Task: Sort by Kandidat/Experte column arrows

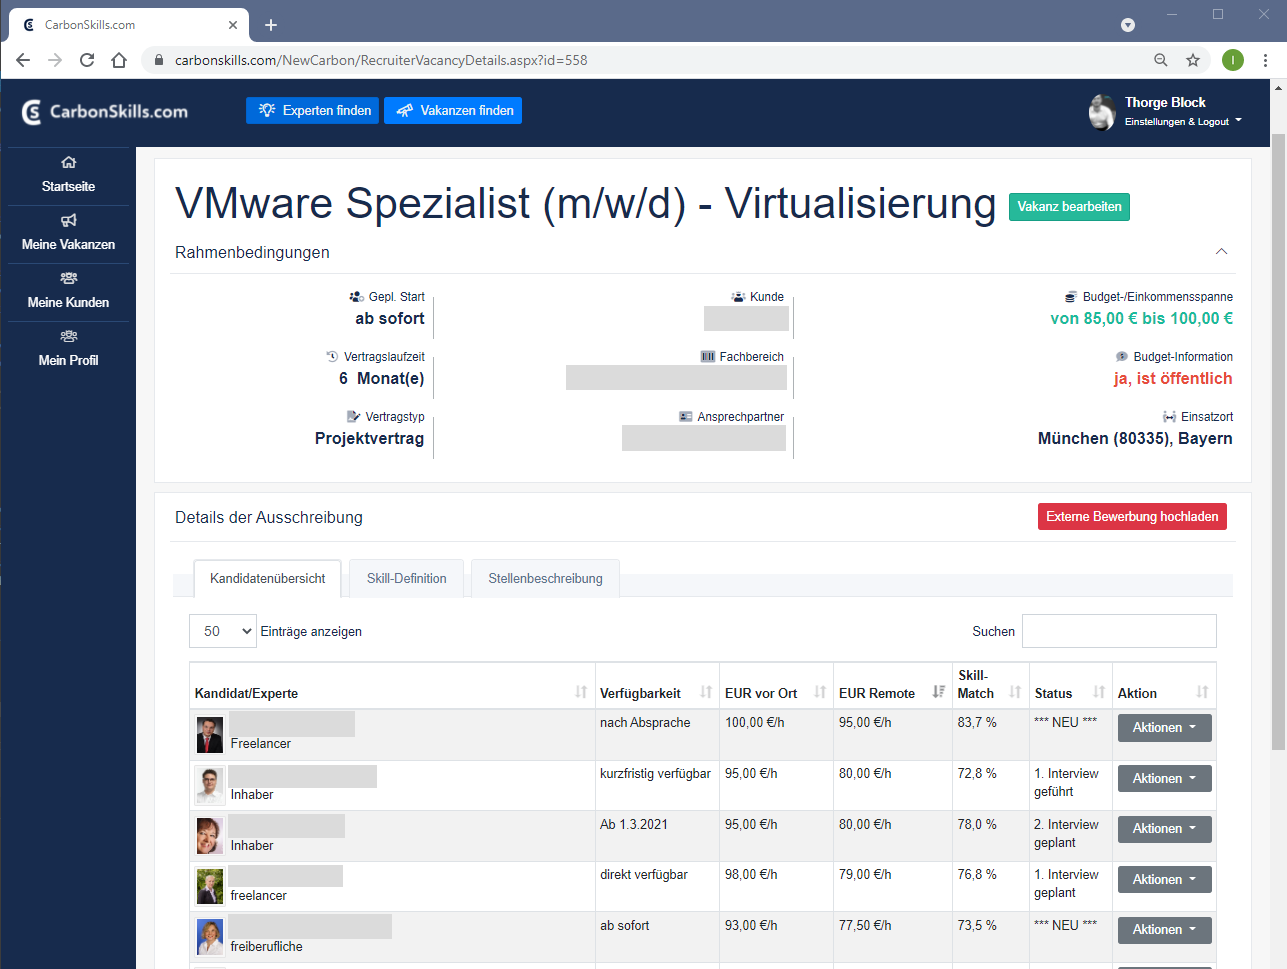Action: click(581, 692)
